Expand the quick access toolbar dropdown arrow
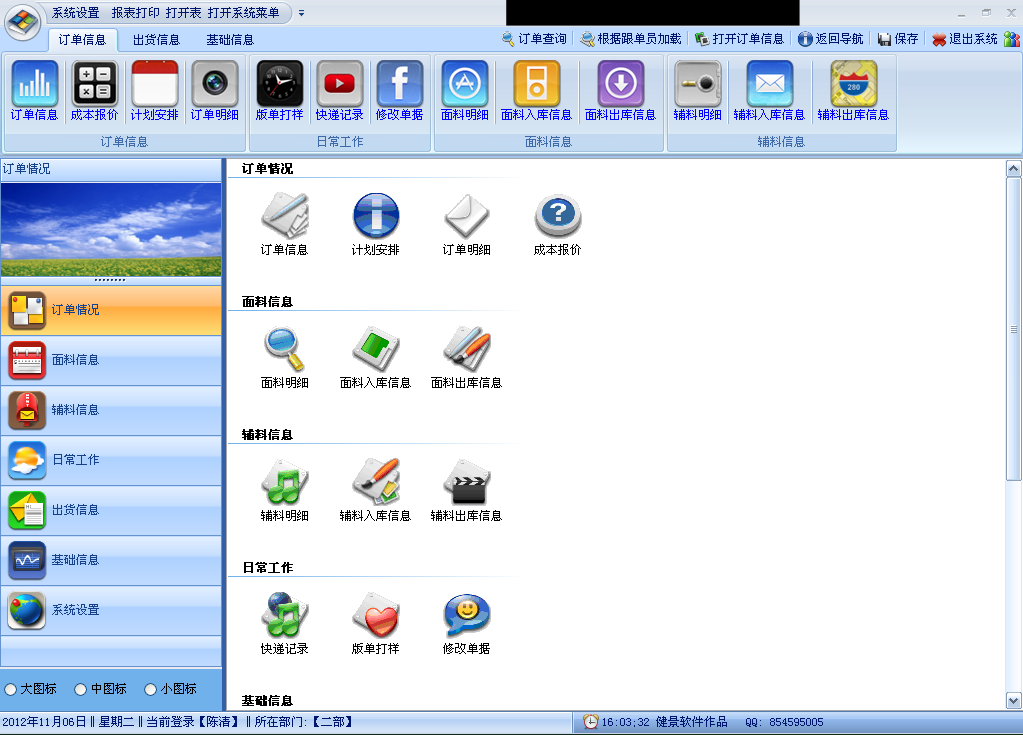Image resolution: width=1023 pixels, height=735 pixels. (302, 13)
